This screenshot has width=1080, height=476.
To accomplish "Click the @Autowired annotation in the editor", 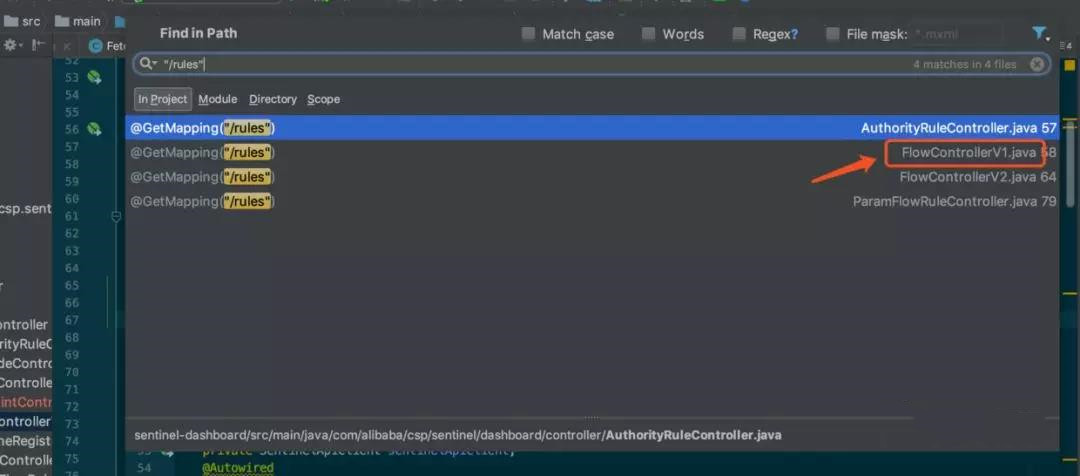I will 238,468.
